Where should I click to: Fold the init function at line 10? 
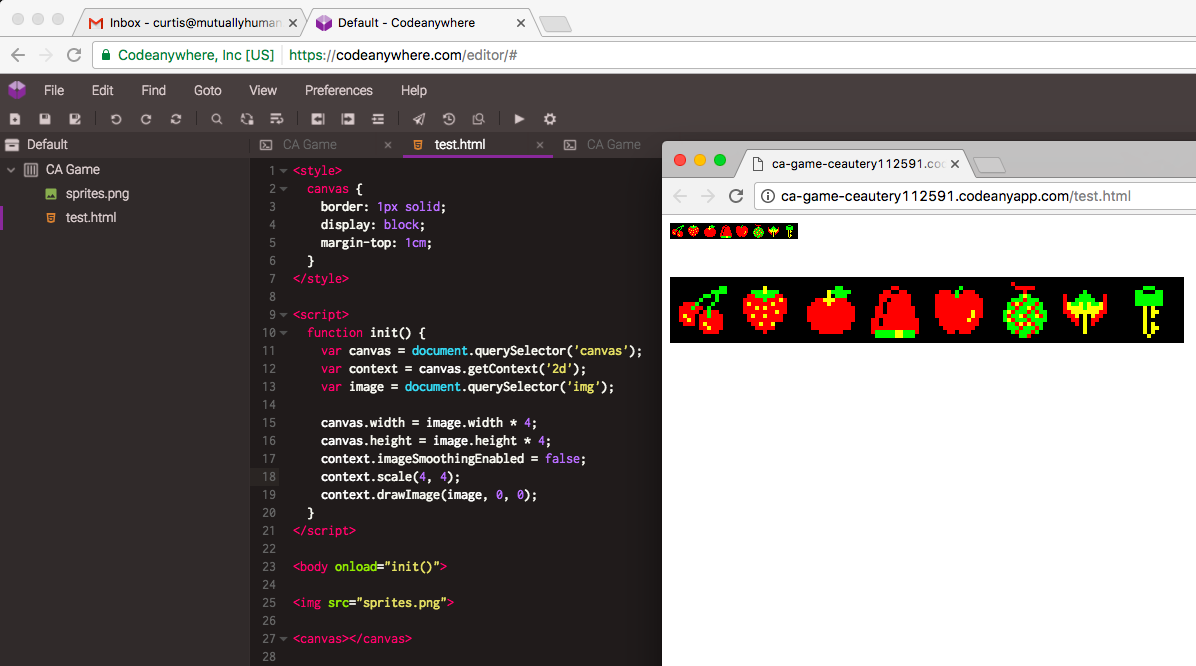(x=284, y=333)
